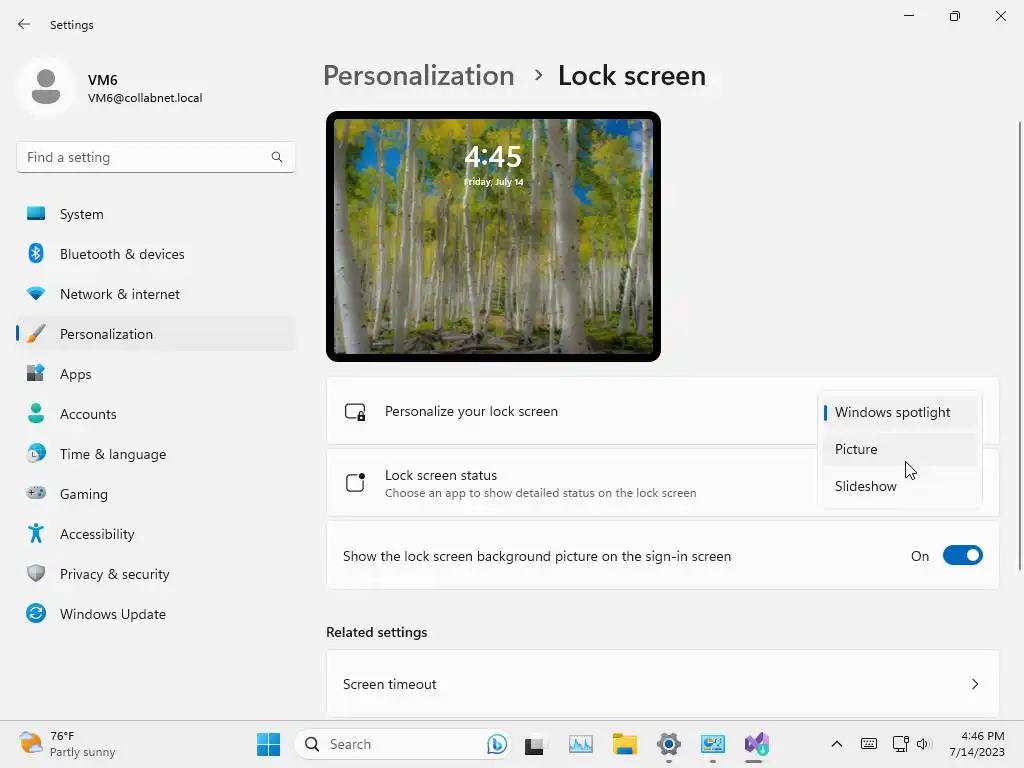Click the Lock screen page title
1024x768 pixels.
632,76
